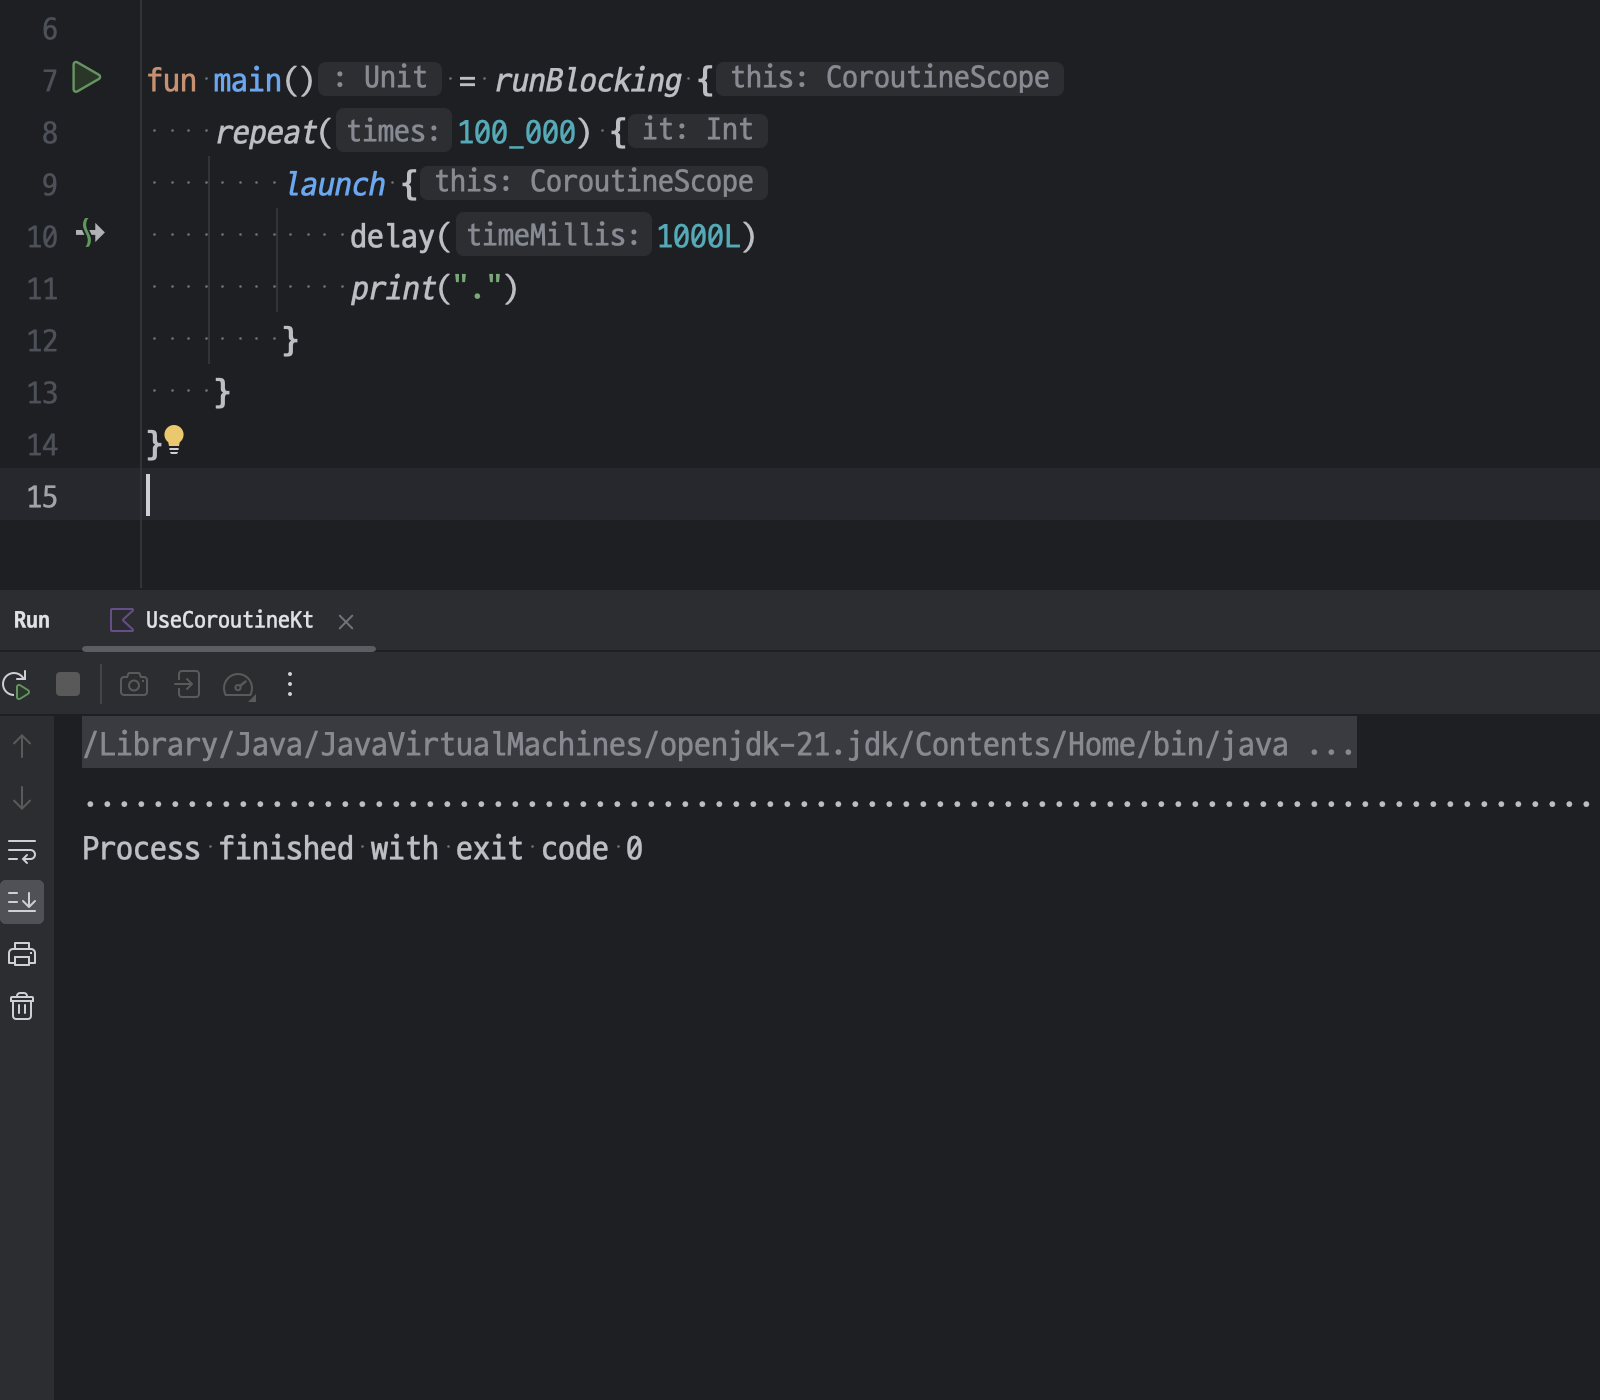Click the camera thread dump icon
Viewport: 1600px width, 1400px height.
click(134, 684)
